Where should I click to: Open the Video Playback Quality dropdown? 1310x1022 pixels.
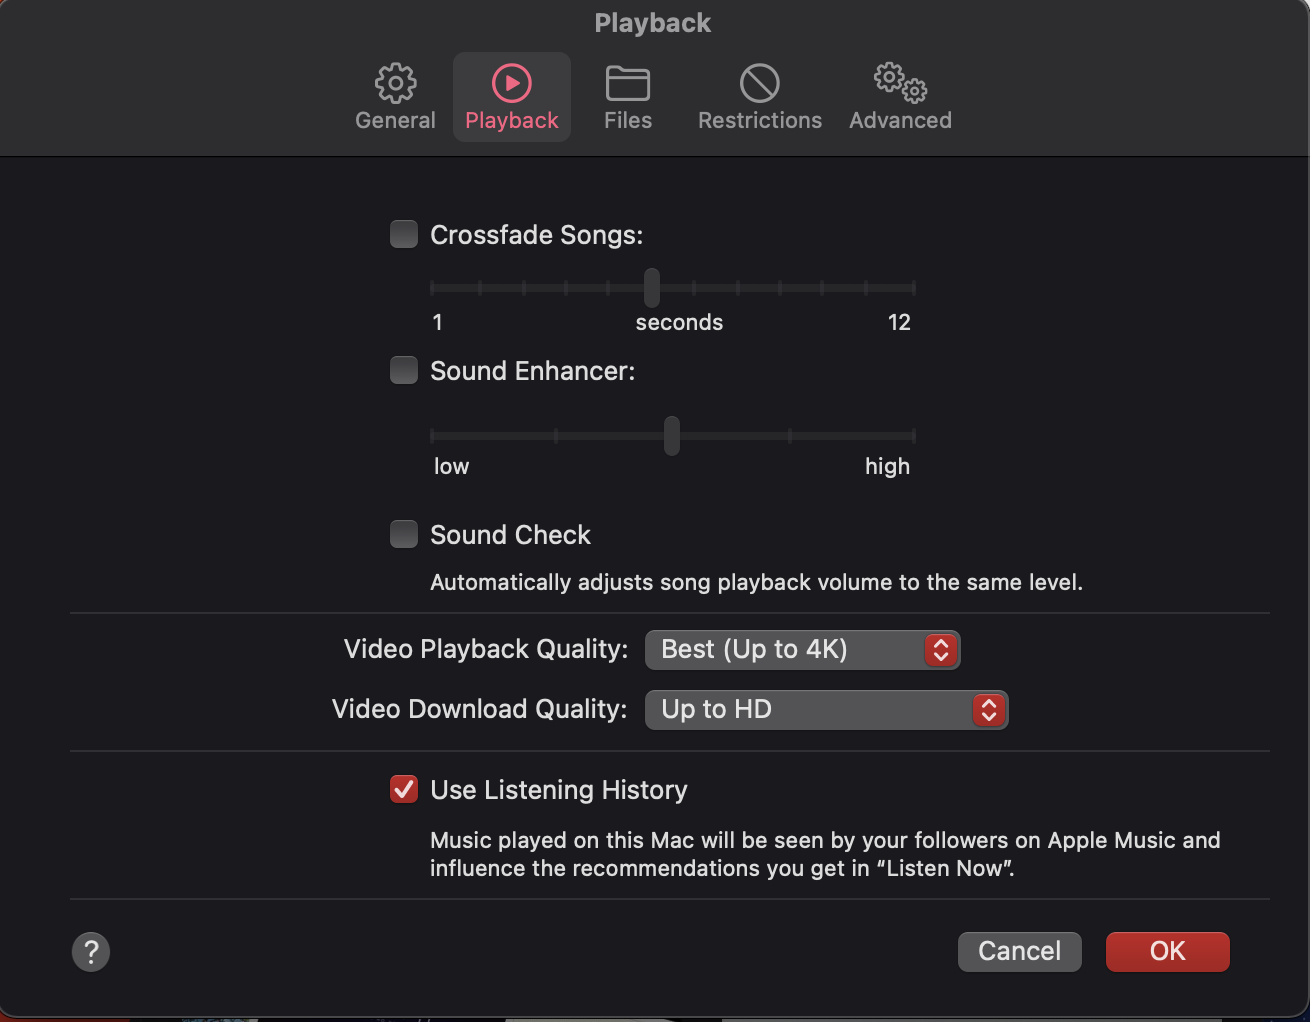[802, 649]
